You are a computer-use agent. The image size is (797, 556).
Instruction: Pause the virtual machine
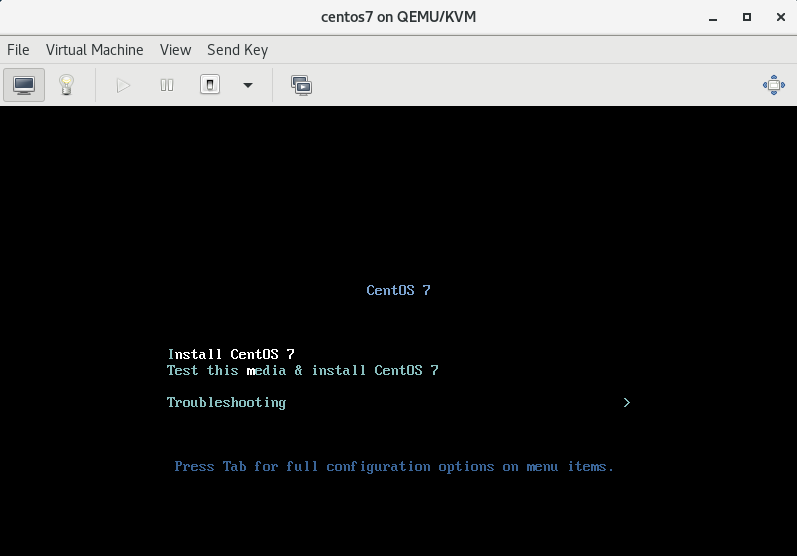(x=167, y=85)
